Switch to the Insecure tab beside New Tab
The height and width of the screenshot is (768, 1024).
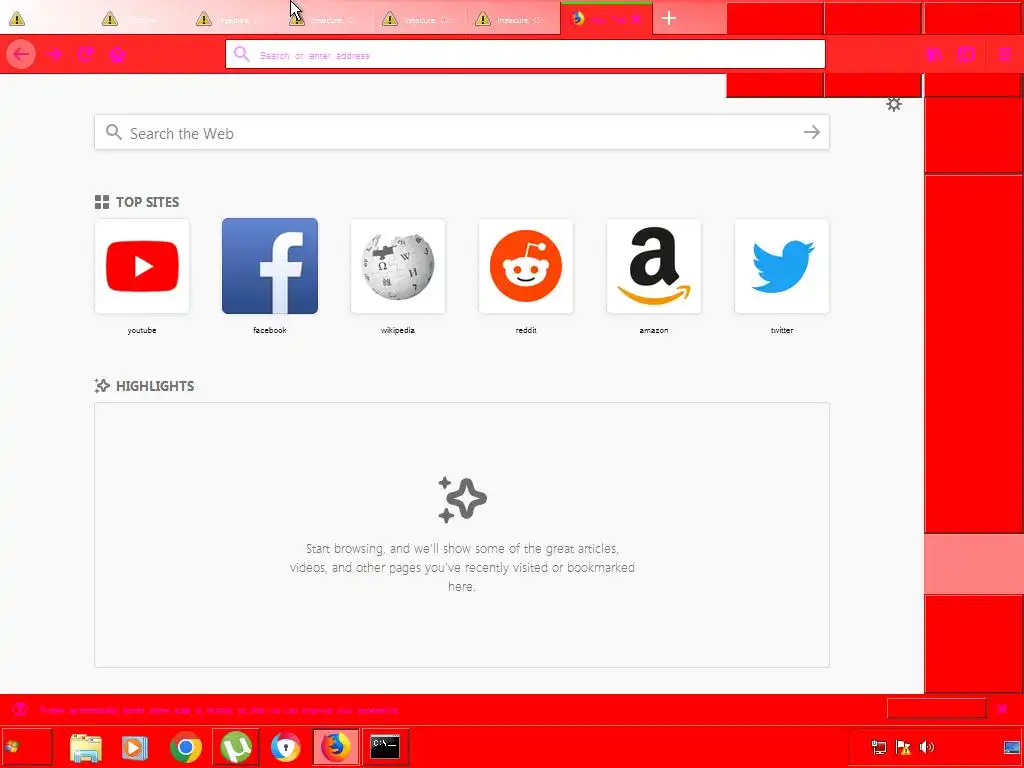tap(513, 19)
